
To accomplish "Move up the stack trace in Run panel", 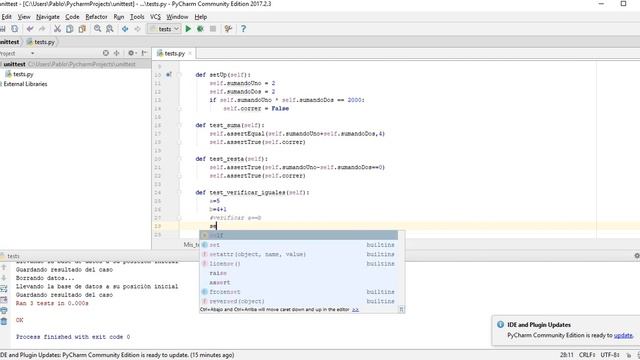I will (x=4, y=267).
